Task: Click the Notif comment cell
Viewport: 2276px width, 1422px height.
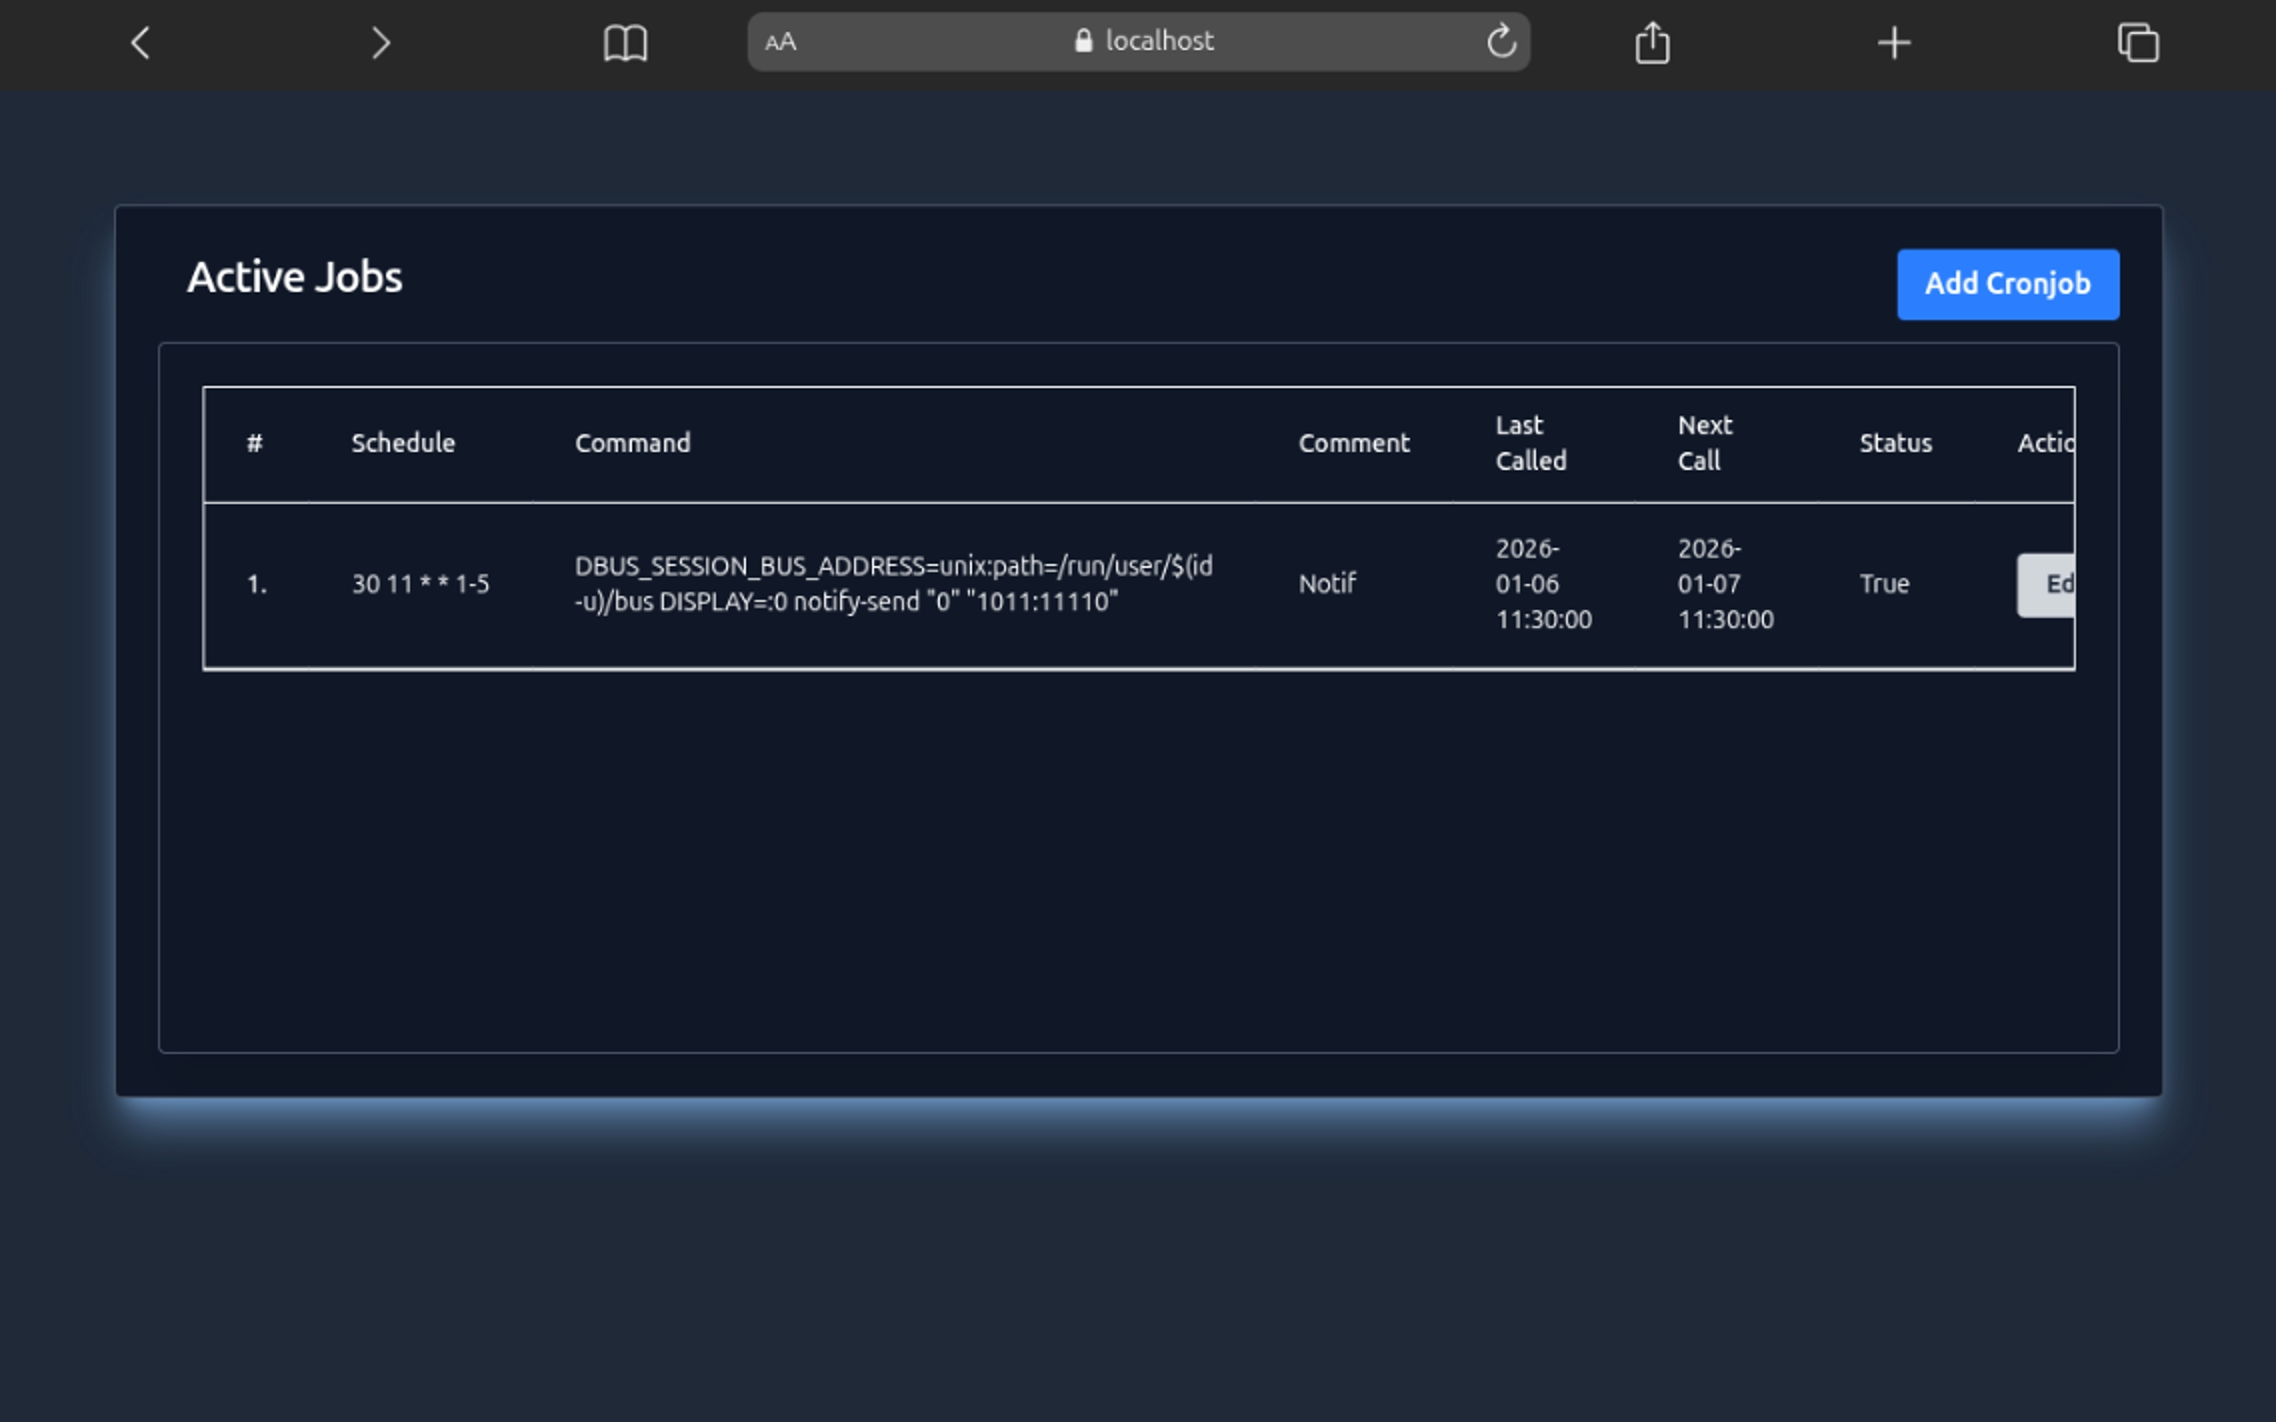Action: pyautogui.click(x=1327, y=584)
